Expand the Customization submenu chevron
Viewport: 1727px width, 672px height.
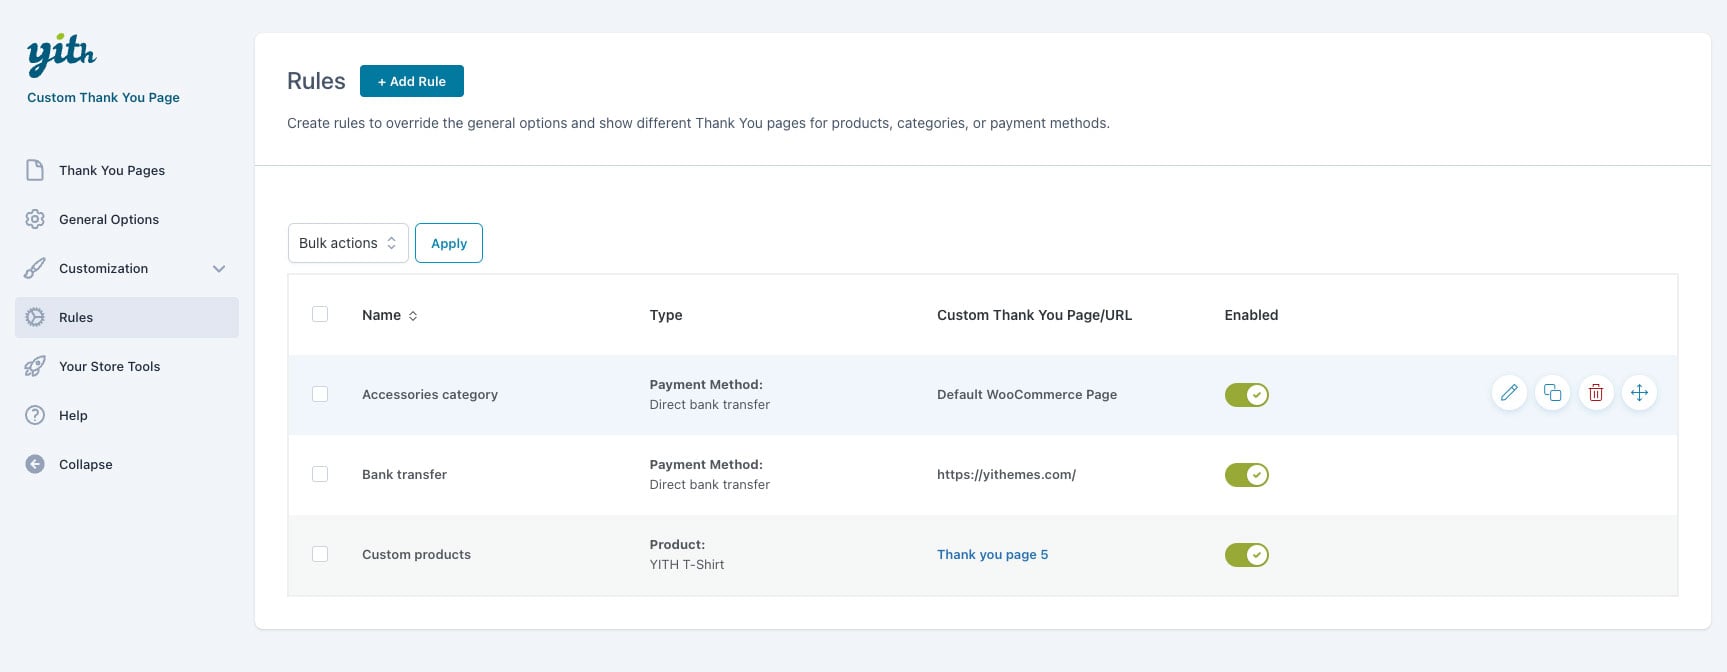pos(219,268)
